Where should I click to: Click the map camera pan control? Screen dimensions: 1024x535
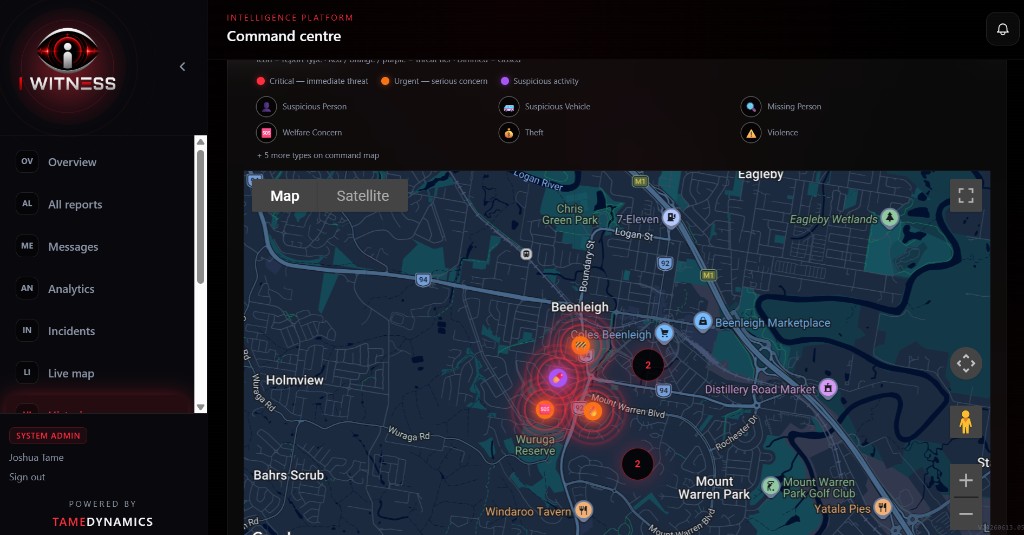[x=966, y=363]
